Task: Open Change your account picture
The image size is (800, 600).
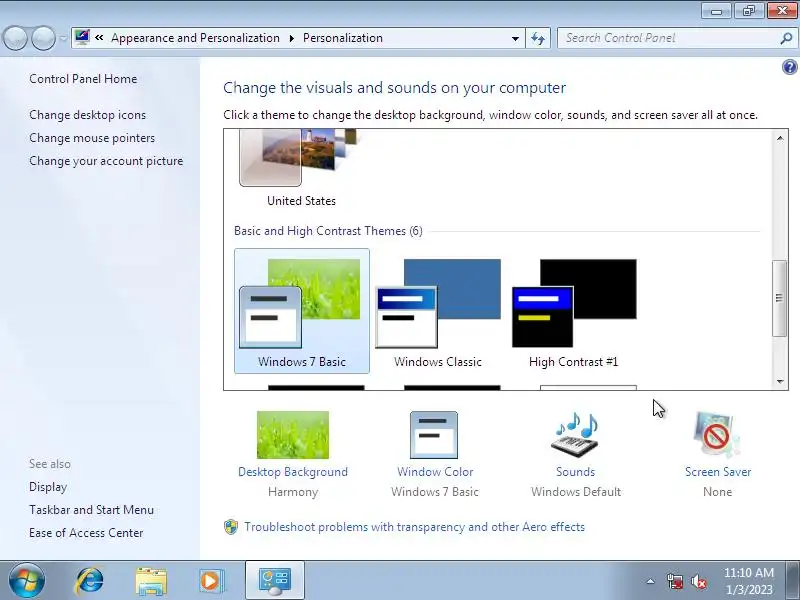Action: coord(106,161)
